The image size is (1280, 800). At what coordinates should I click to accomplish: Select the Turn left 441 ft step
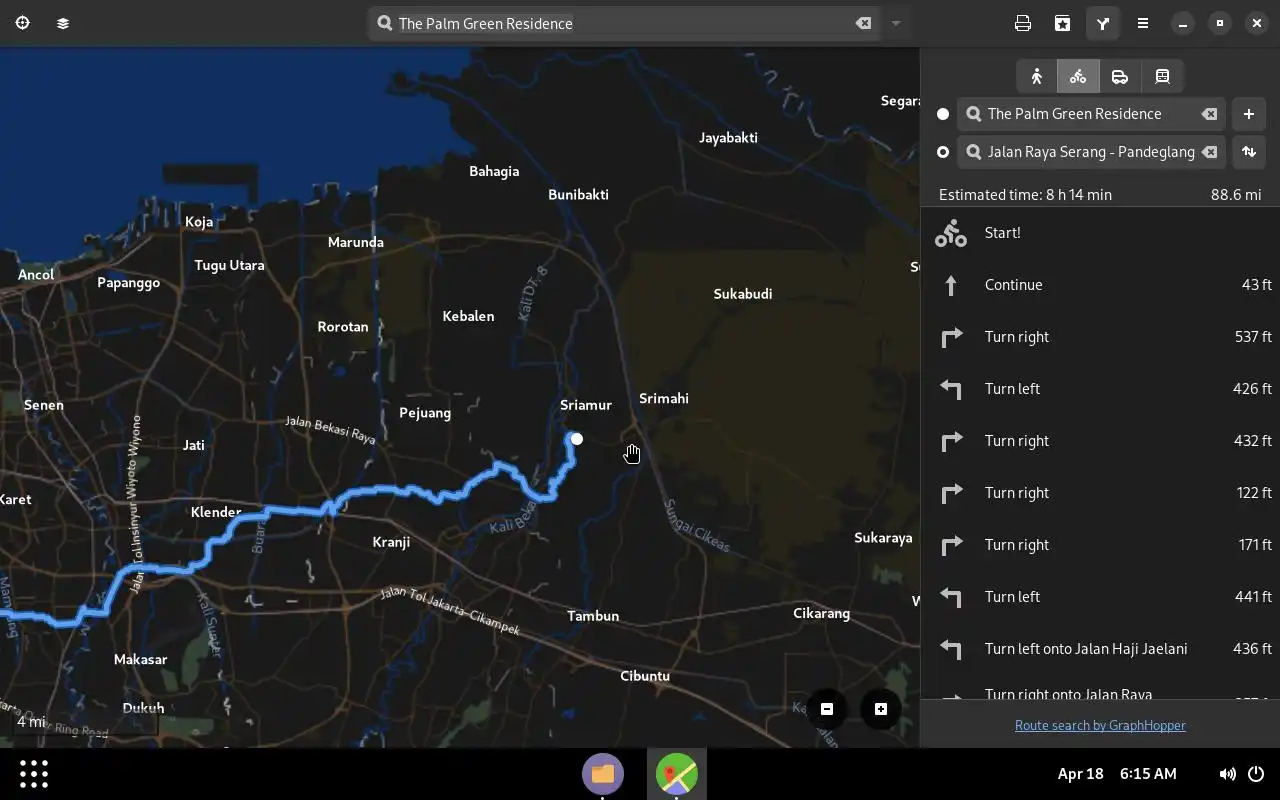tap(1100, 597)
